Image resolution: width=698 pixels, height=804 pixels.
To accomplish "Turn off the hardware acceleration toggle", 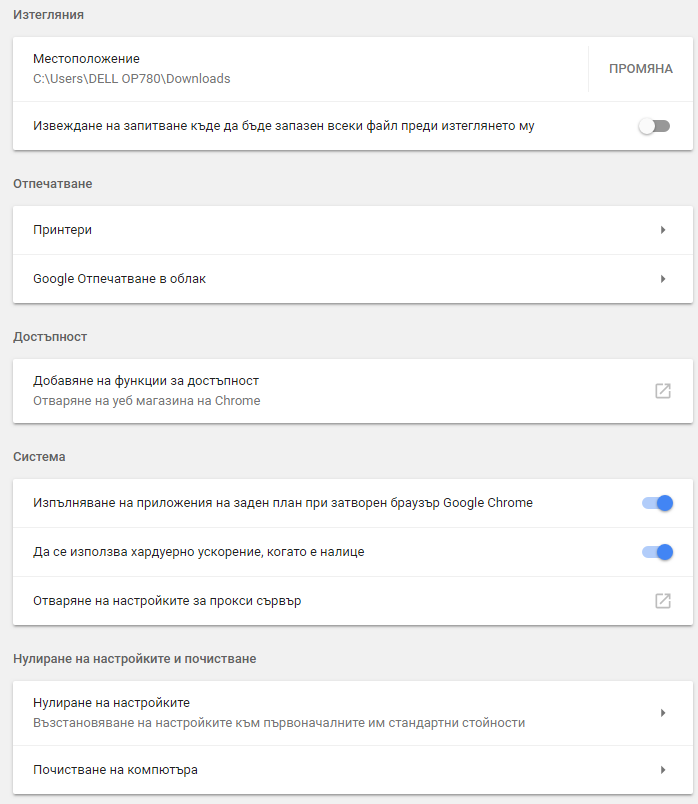I will coord(657,552).
